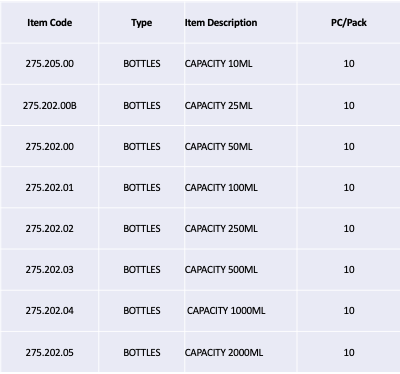This screenshot has height=374, width=400.
Task: Click item code 275.202.02
Action: pyautogui.click(x=50, y=229)
